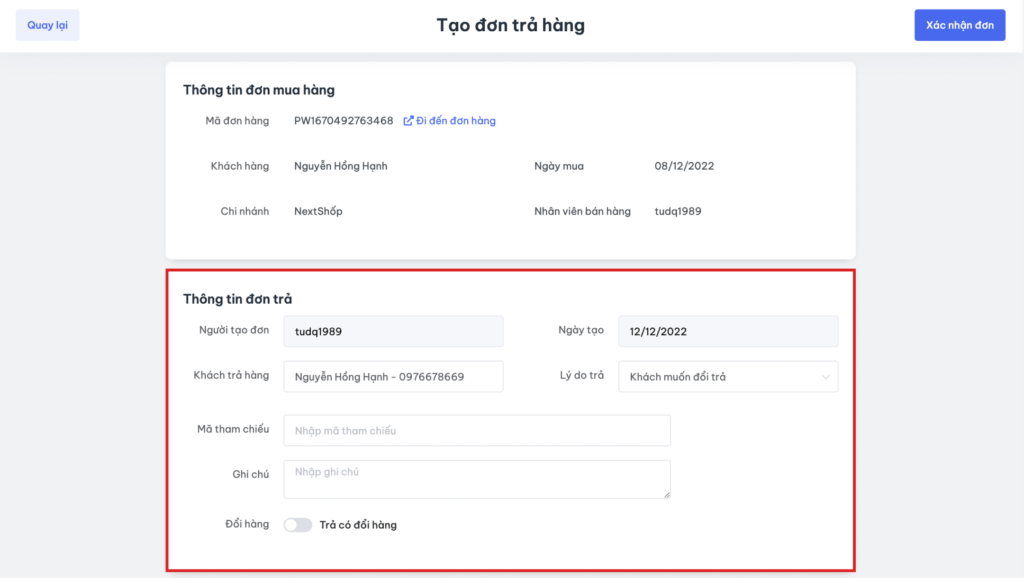
Task: Click the Trả có đổi hàng label text
Action: click(358, 525)
